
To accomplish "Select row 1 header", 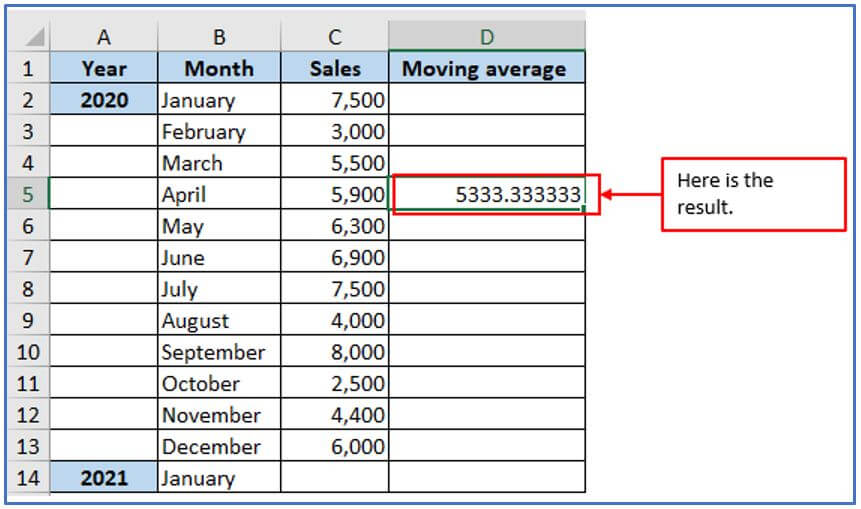I will tap(29, 69).
